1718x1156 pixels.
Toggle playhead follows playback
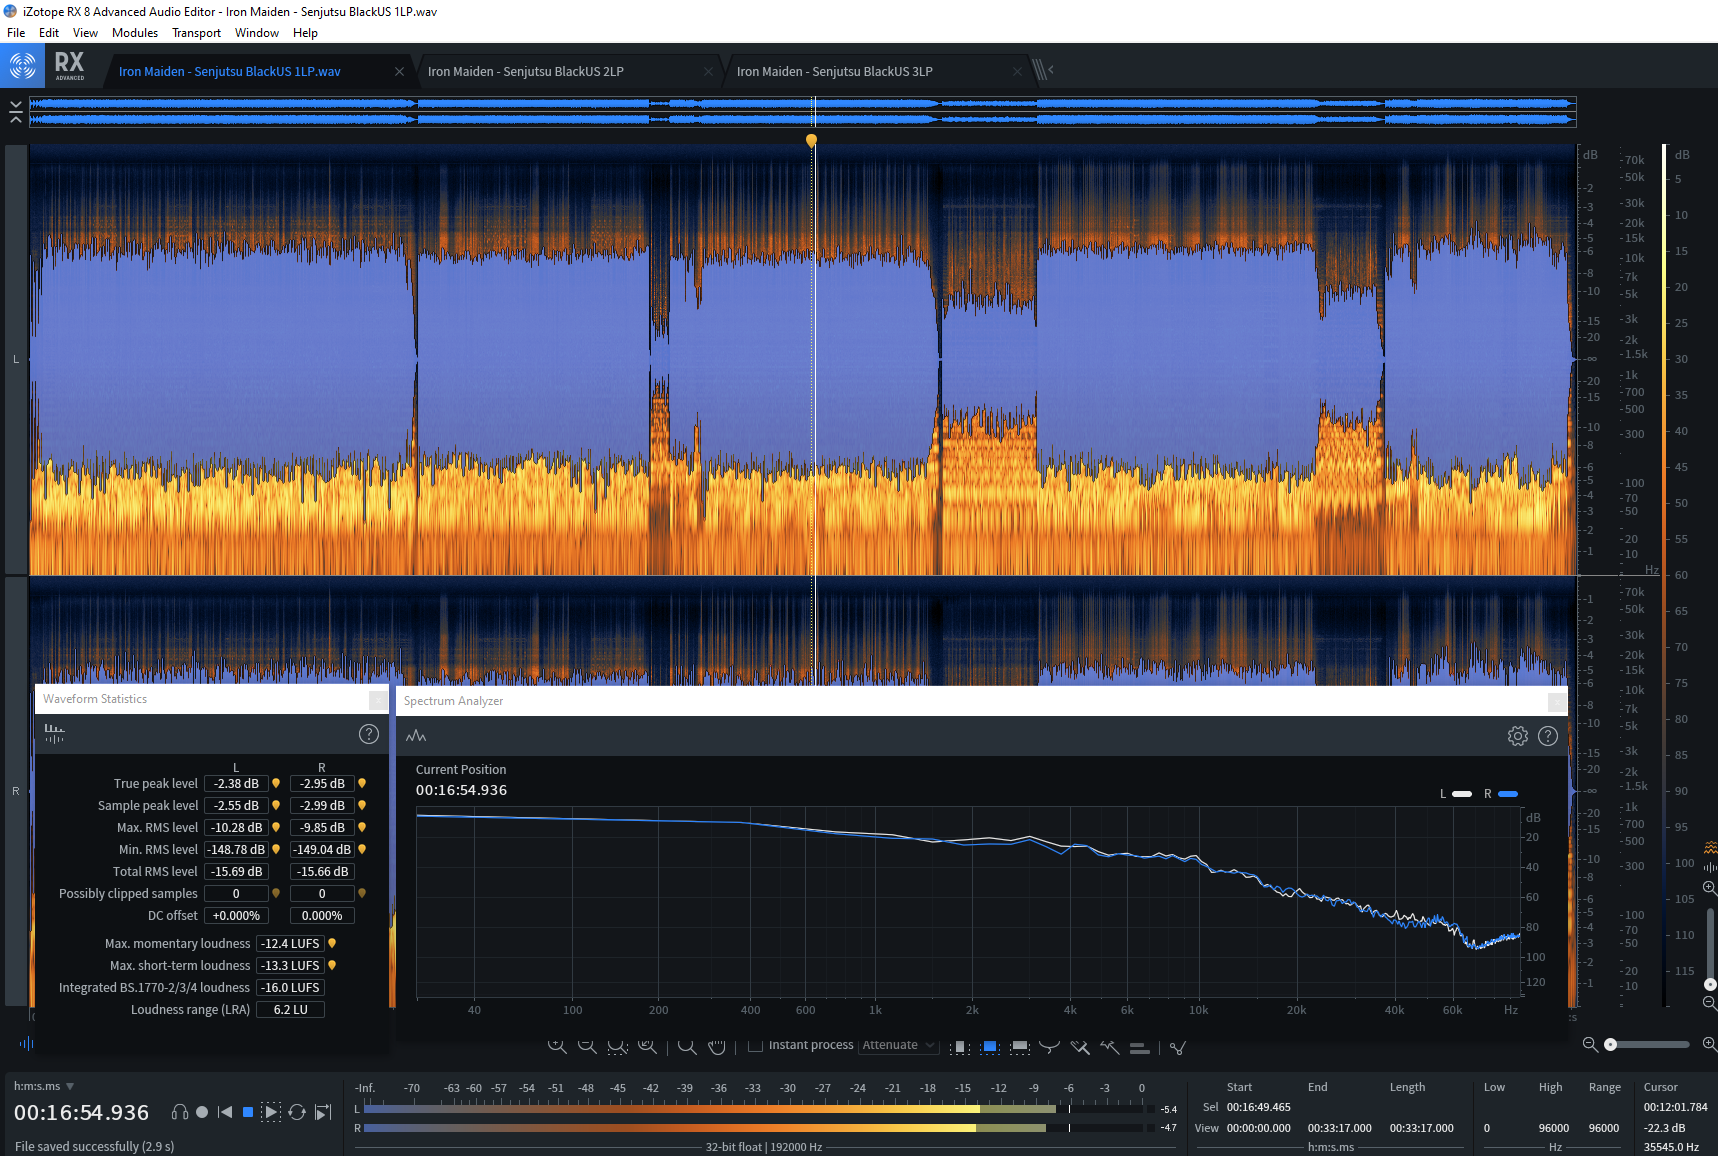point(322,1112)
